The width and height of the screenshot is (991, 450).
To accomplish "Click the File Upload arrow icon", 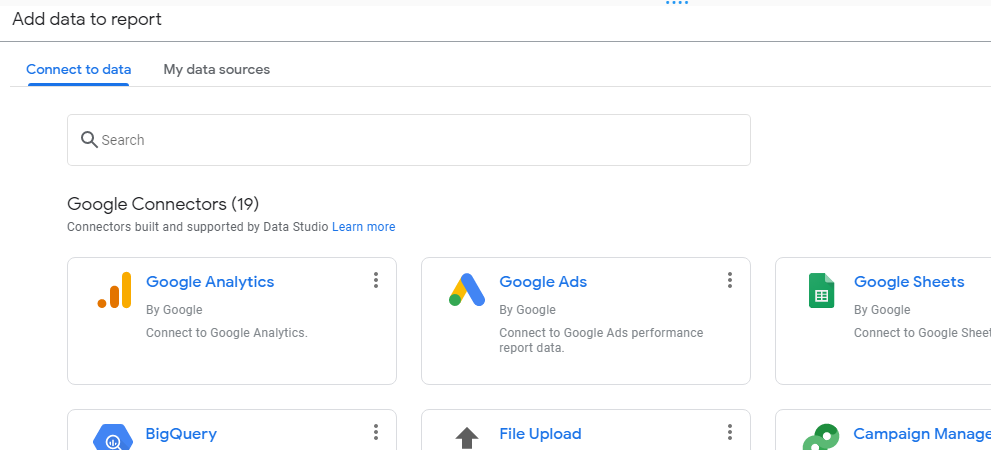I will (467, 438).
